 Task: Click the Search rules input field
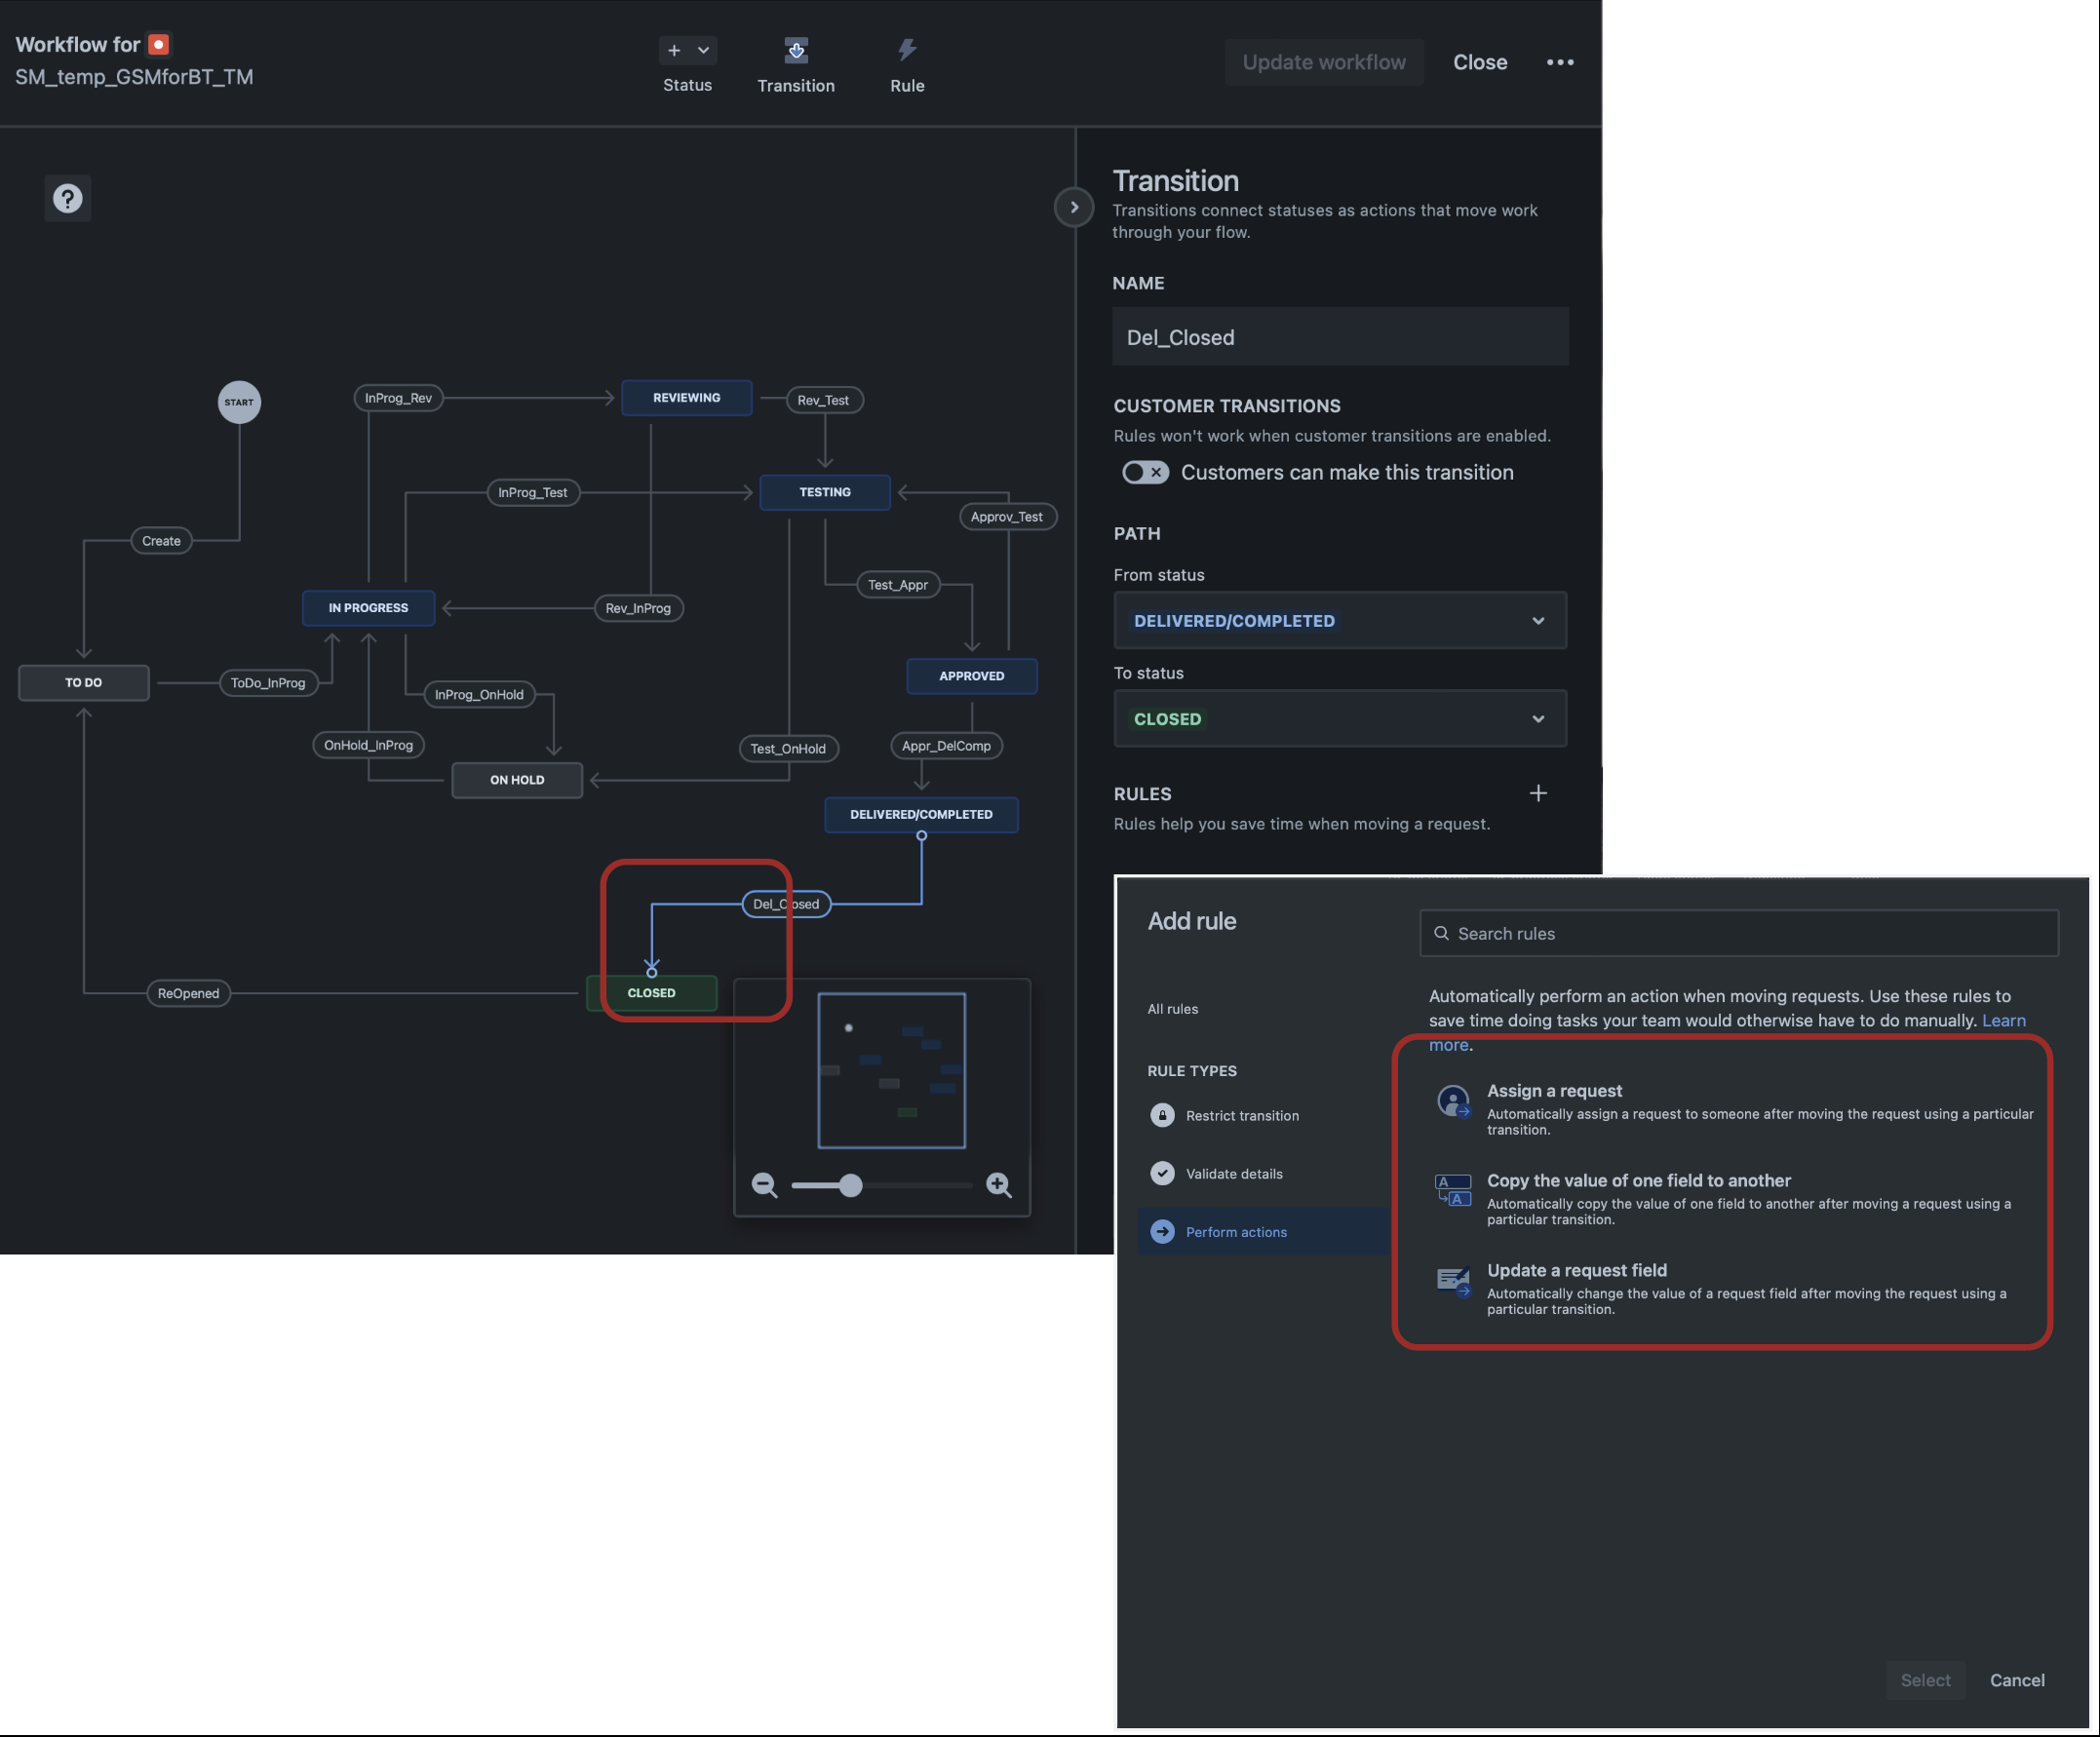[1738, 933]
